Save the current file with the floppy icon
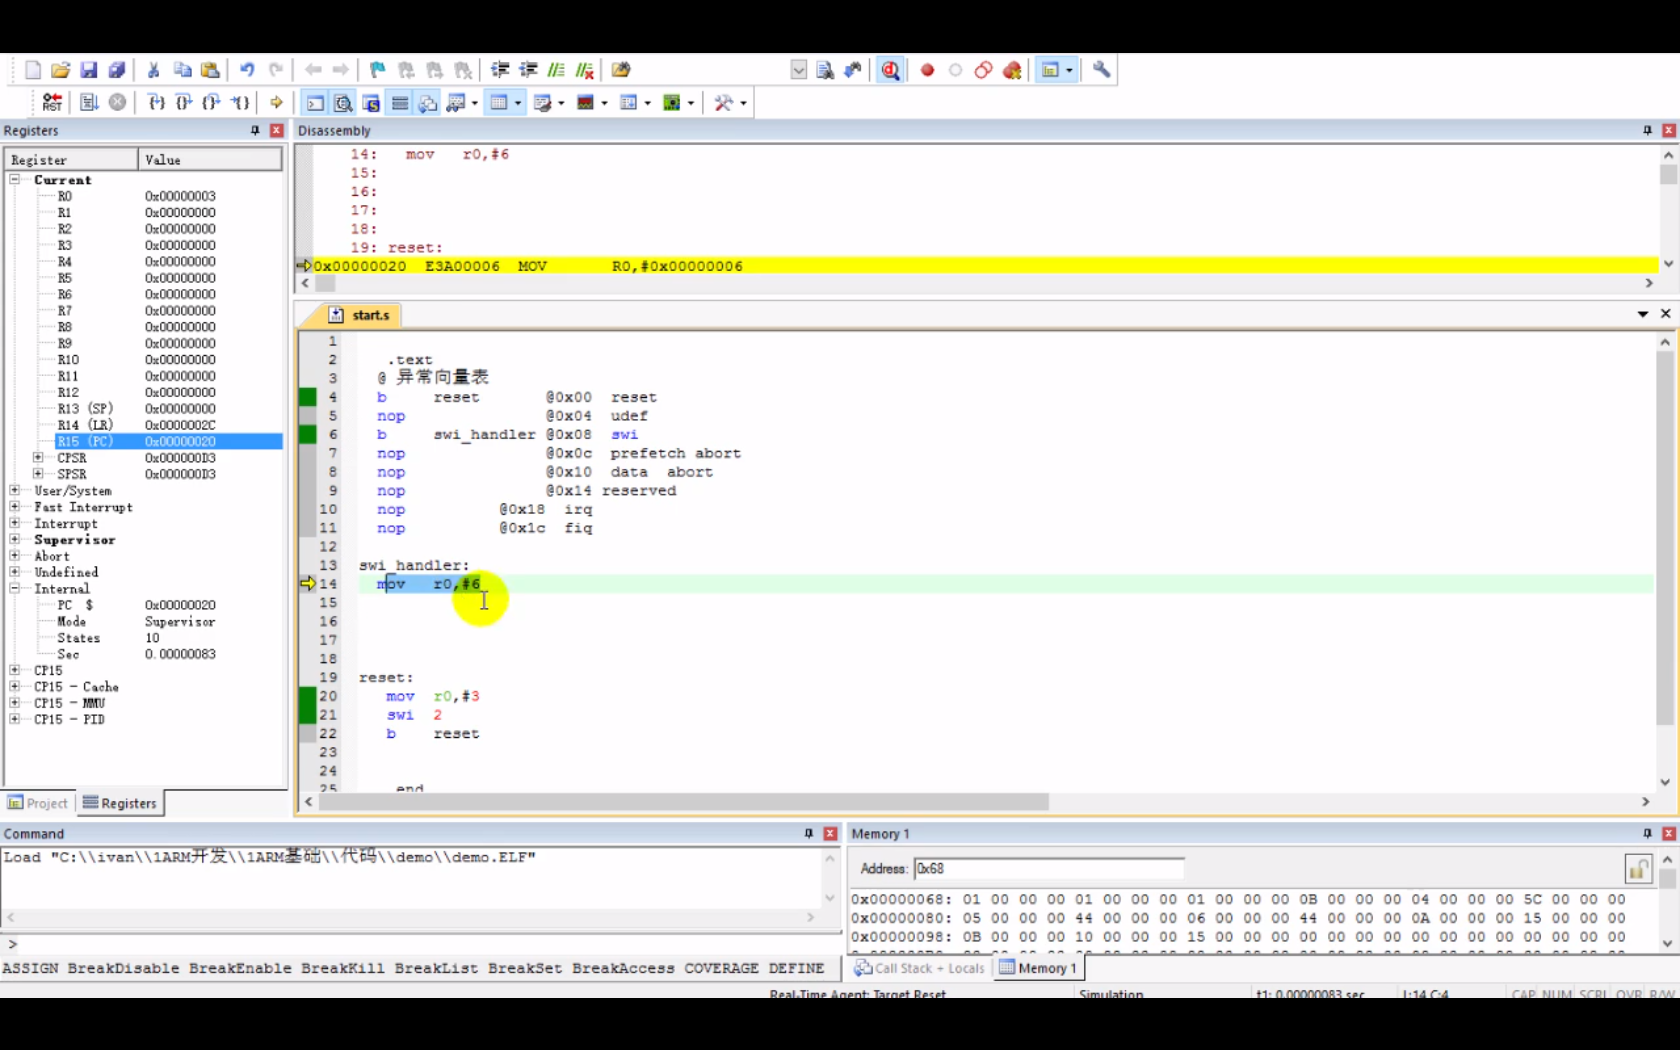Image resolution: width=1680 pixels, height=1050 pixels. (89, 70)
